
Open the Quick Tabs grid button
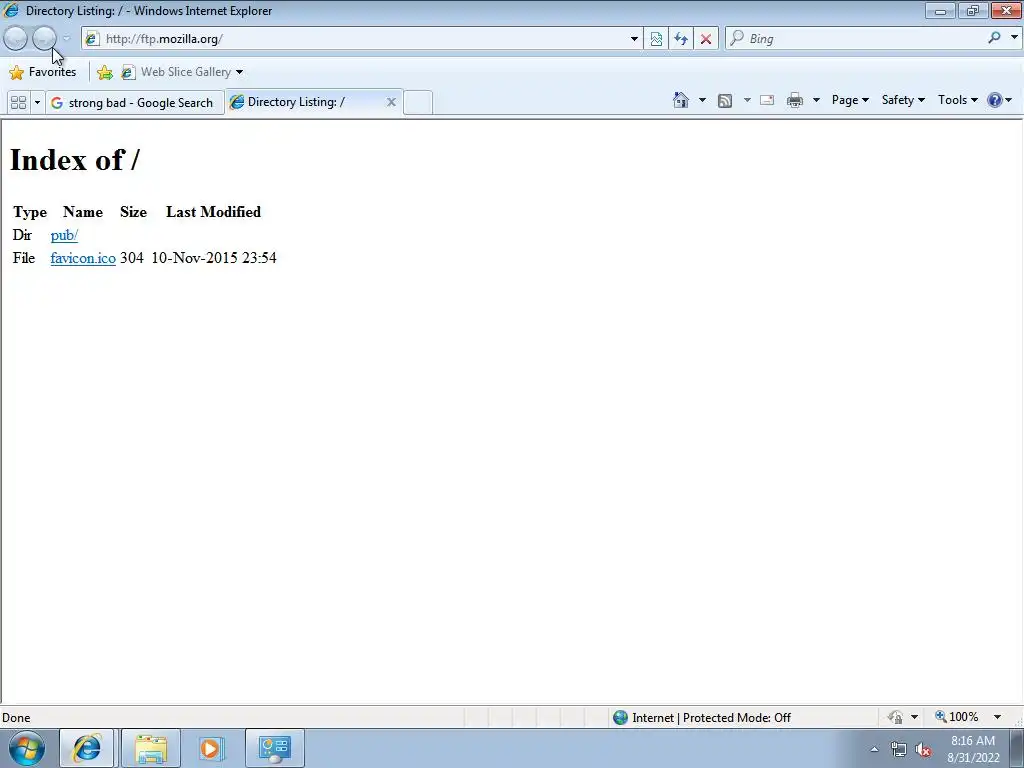[18, 103]
